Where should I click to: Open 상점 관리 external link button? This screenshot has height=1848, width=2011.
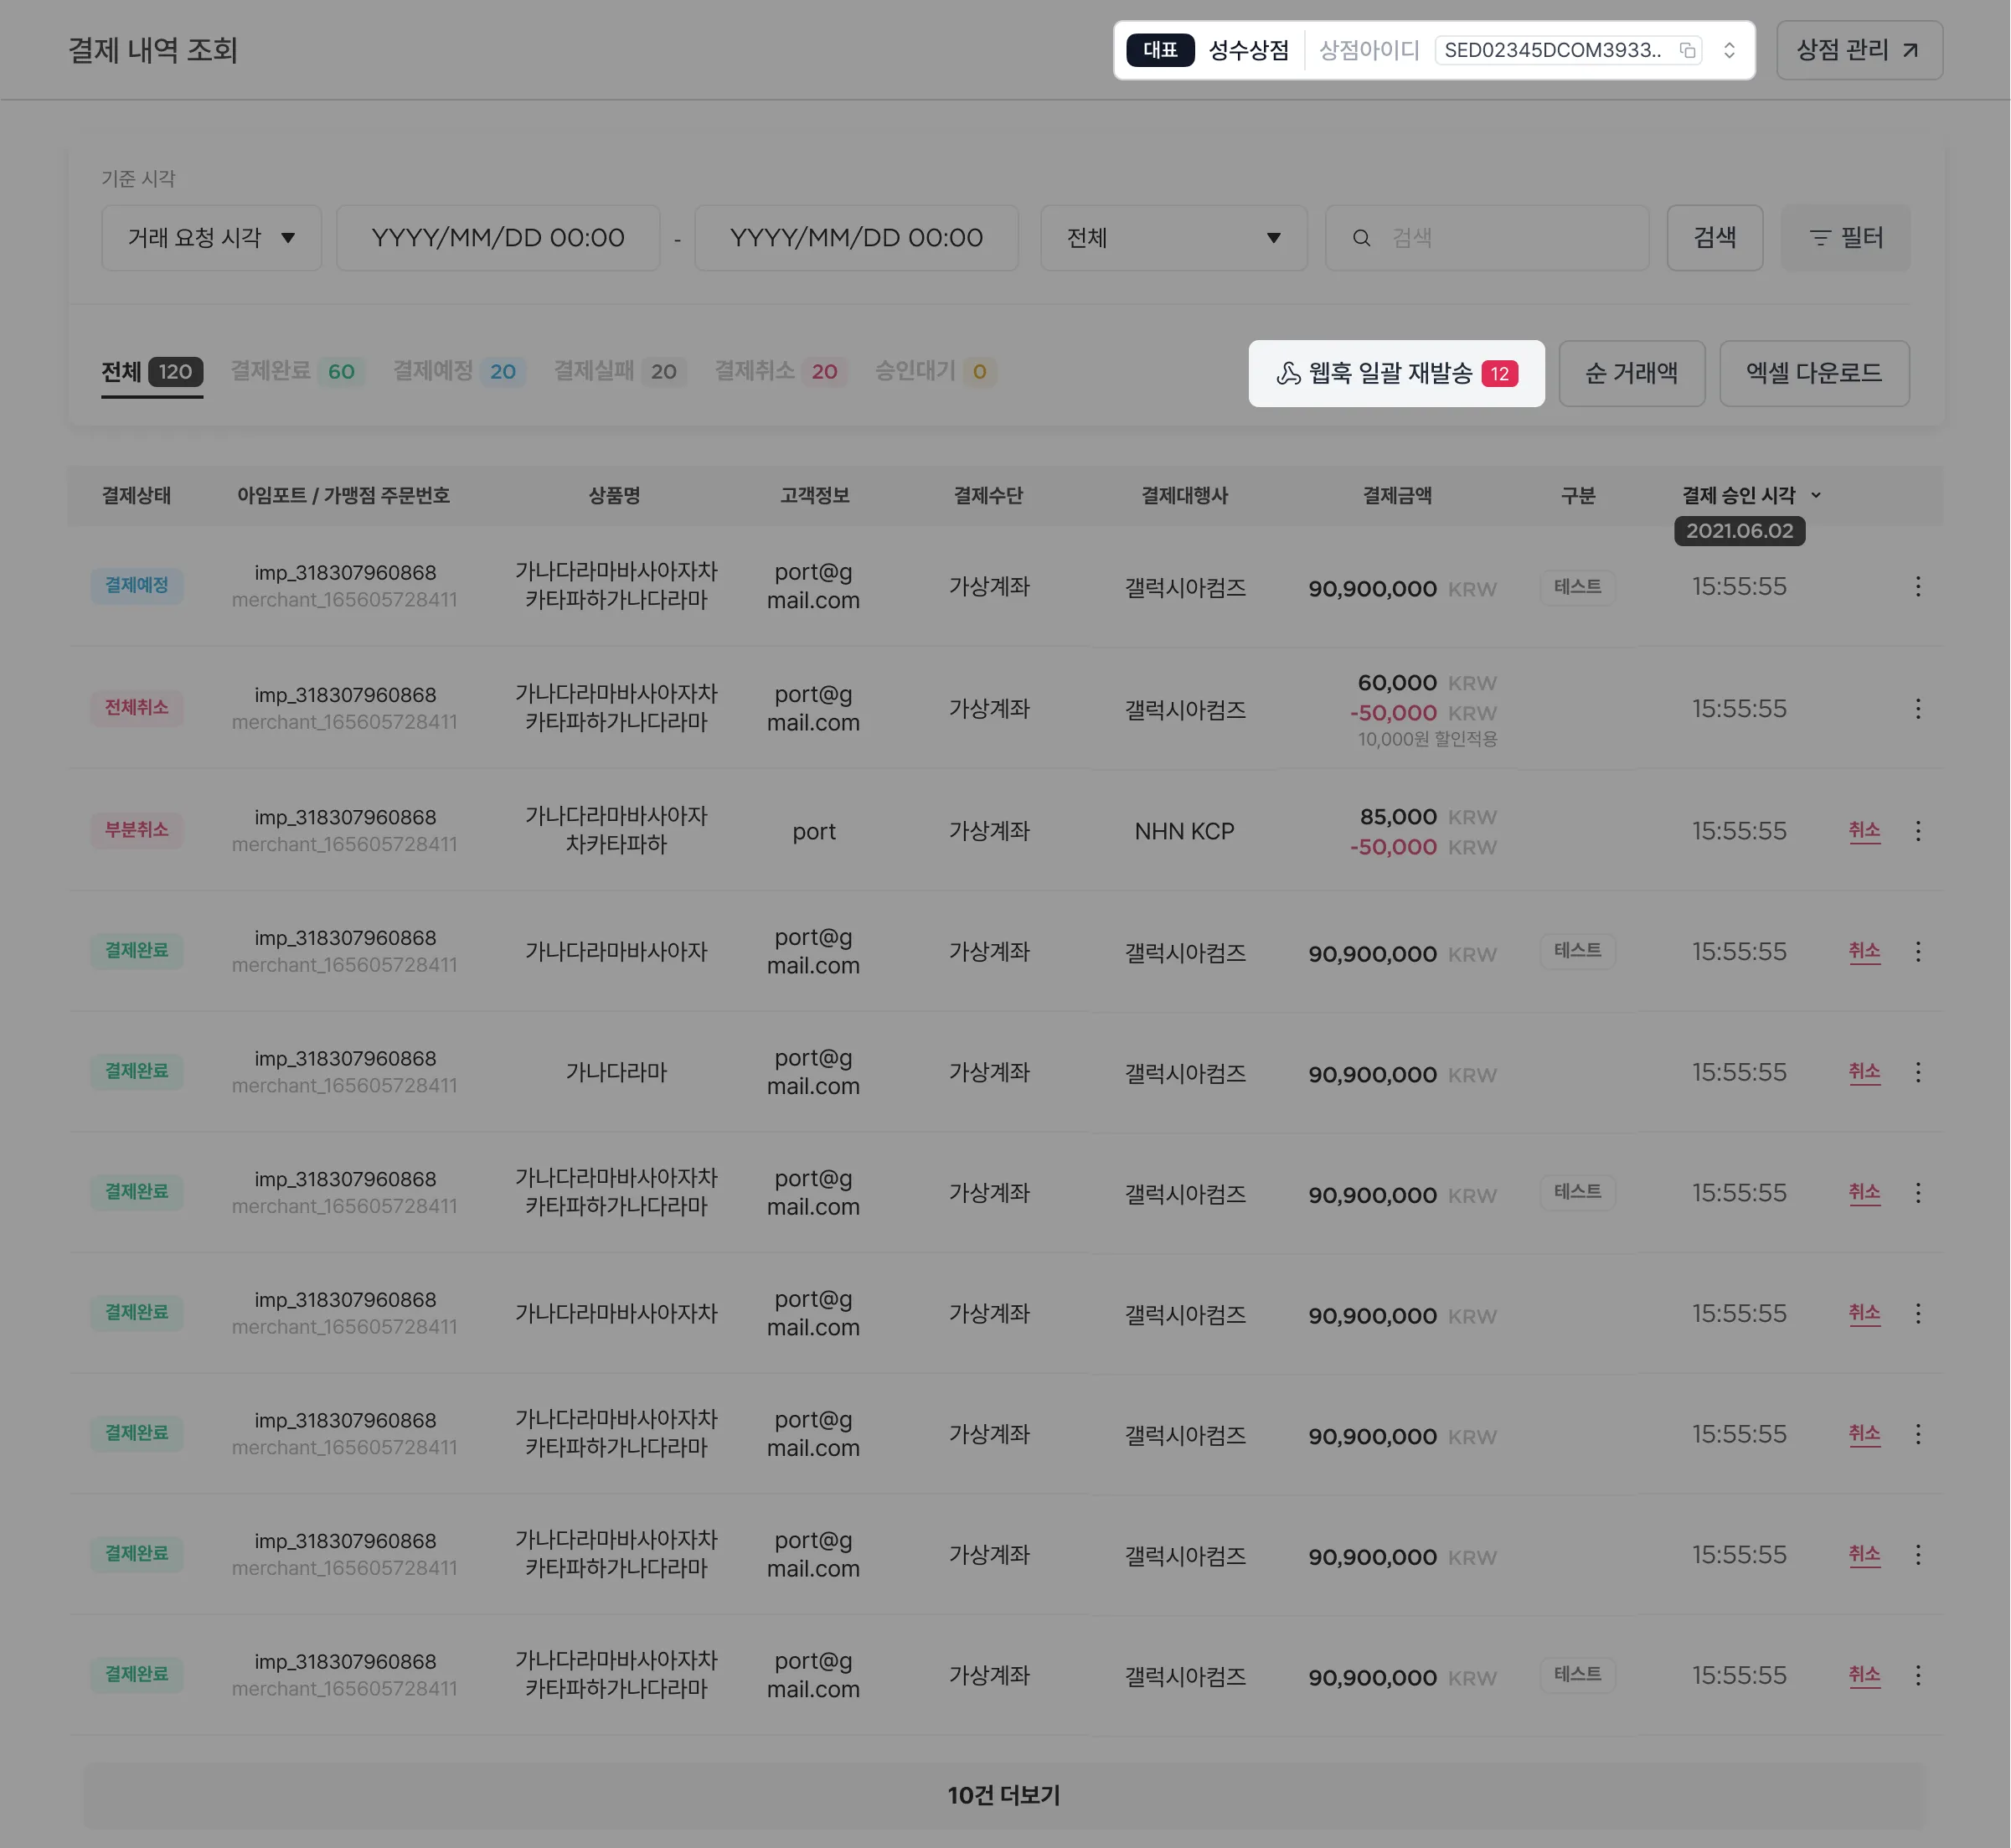point(1858,51)
